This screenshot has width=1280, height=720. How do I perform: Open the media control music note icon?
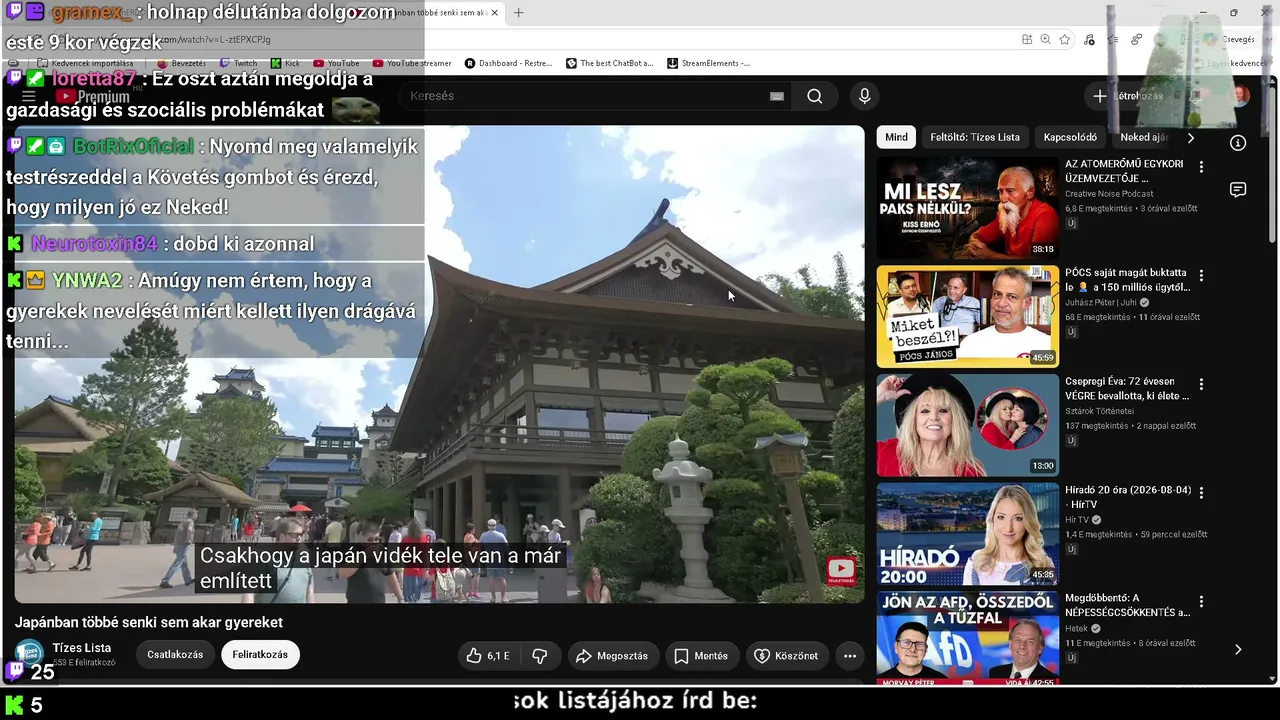[x=1089, y=40]
